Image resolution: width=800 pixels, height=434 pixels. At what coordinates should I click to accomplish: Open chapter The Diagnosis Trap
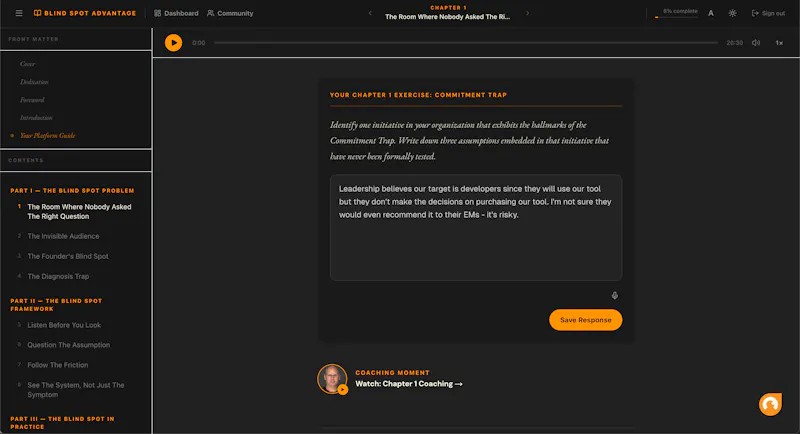tap(58, 276)
